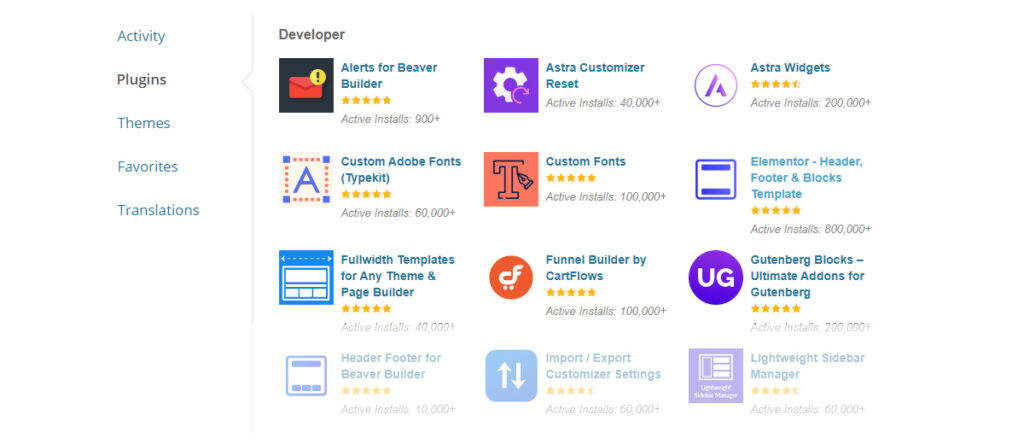The height and width of the screenshot is (444, 1024).
Task: Open Elementor - Header, Footer & Blocks Template link
Action: click(807, 178)
